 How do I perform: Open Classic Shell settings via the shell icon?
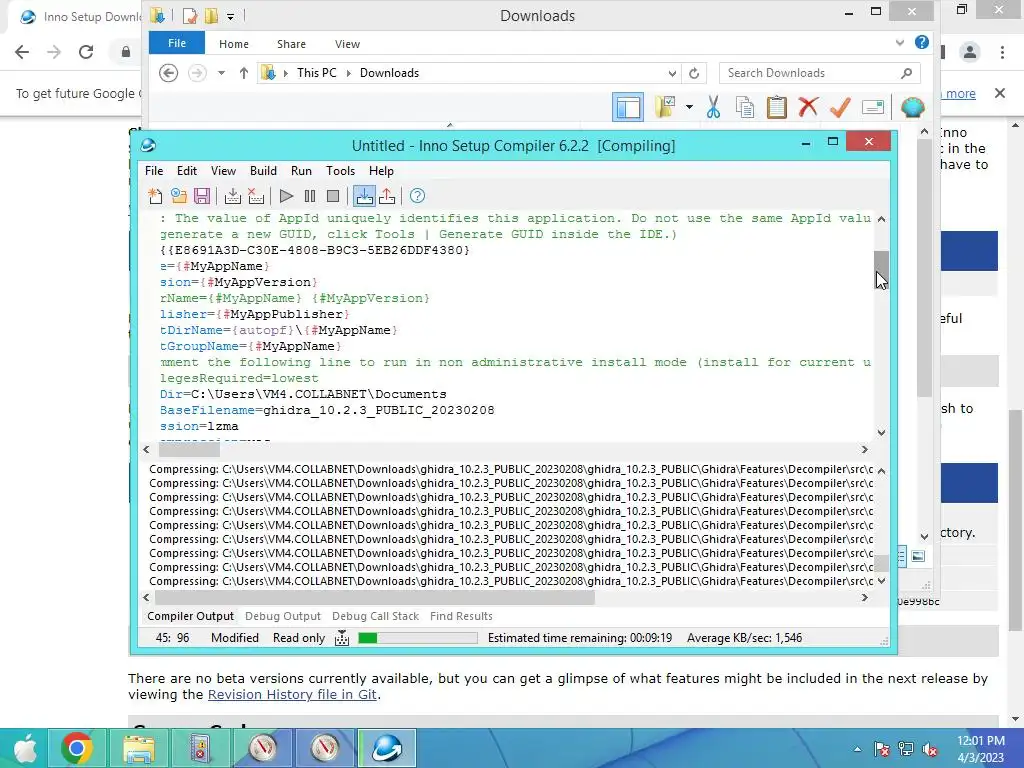[x=912, y=107]
